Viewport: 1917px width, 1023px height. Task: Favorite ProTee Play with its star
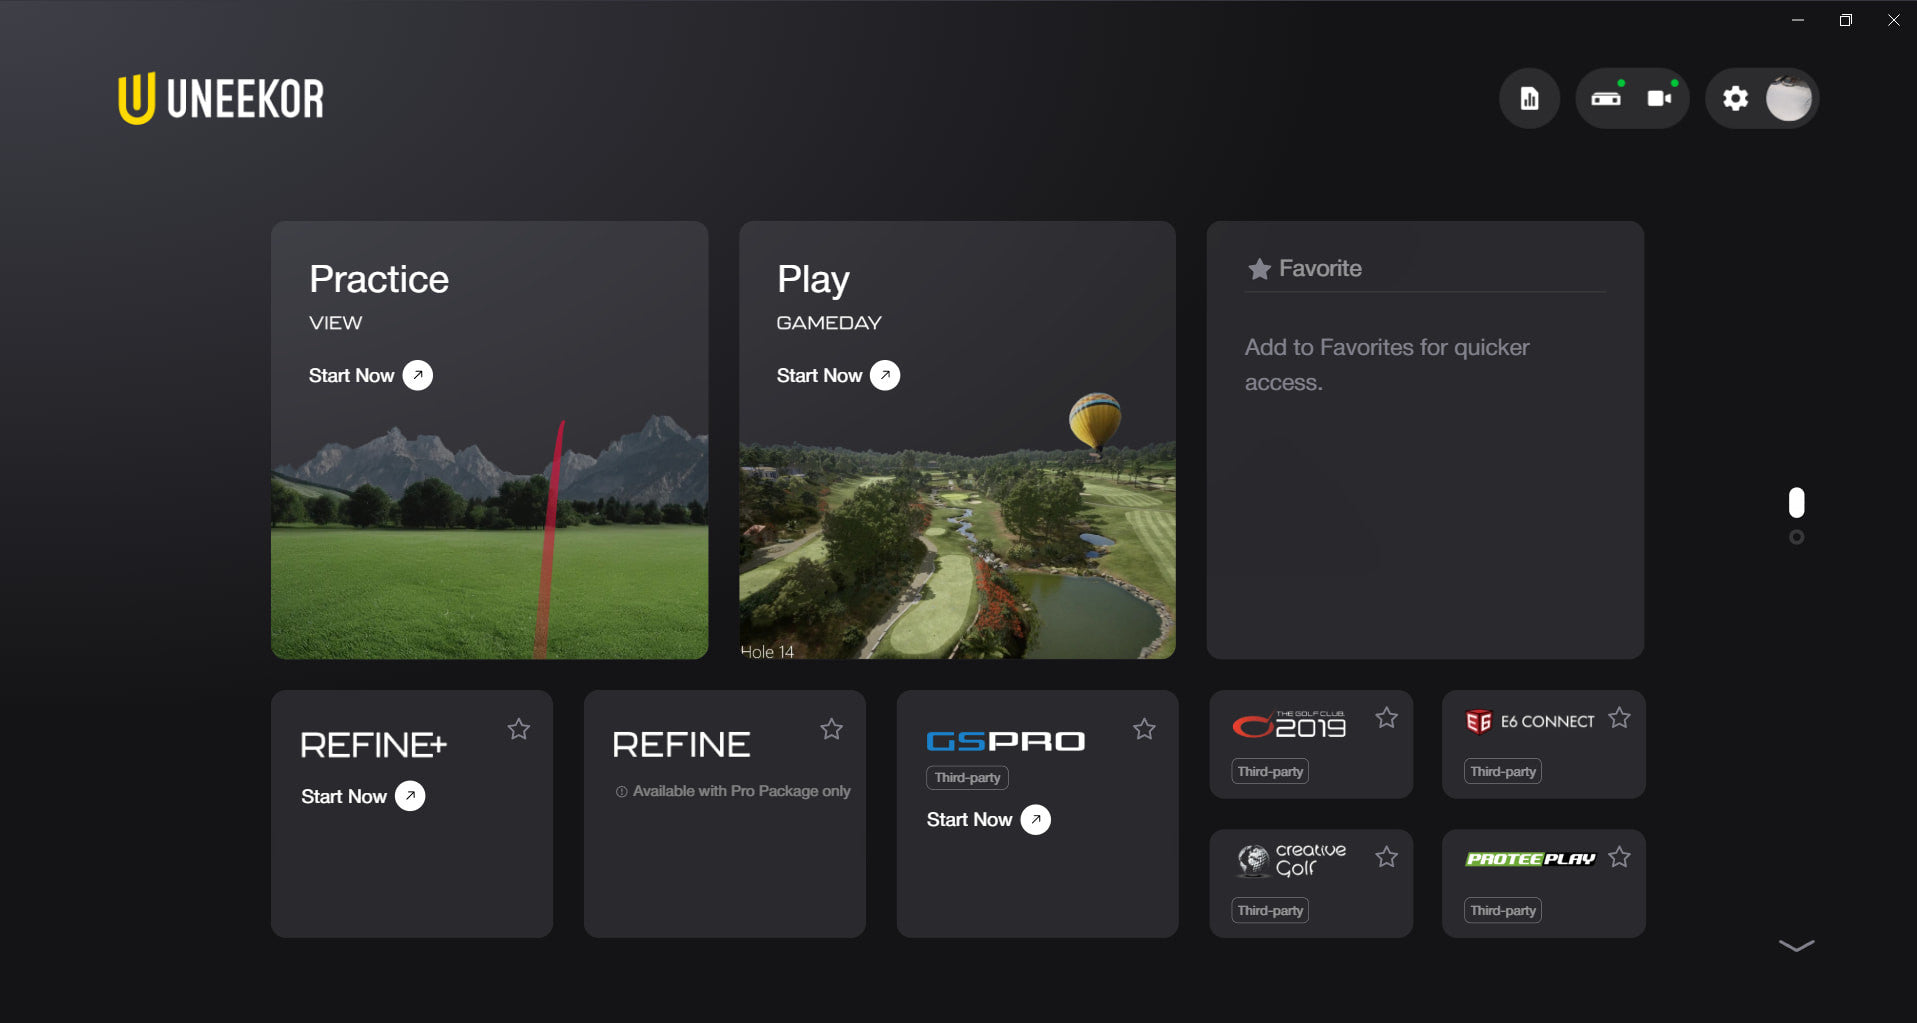[x=1619, y=856]
